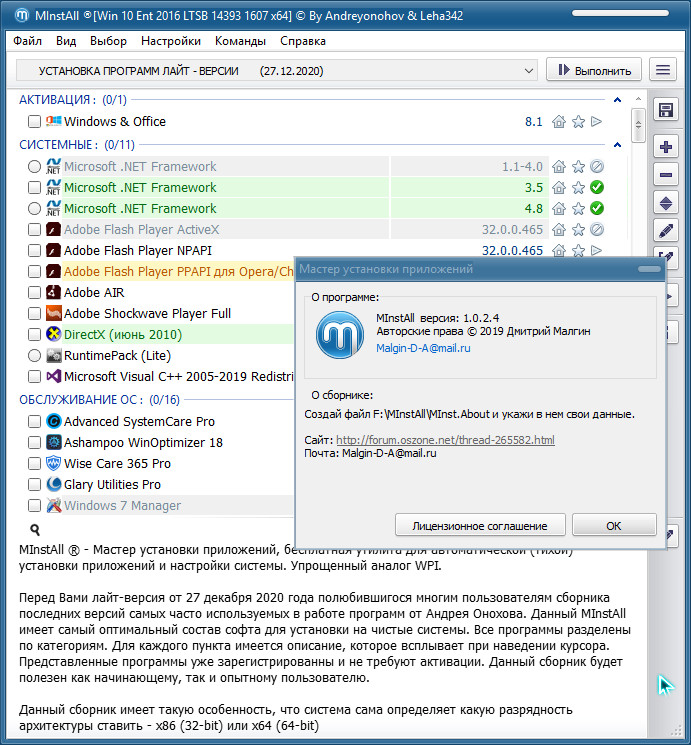Click the MInstAll logo in the About dialog

pos(340,335)
